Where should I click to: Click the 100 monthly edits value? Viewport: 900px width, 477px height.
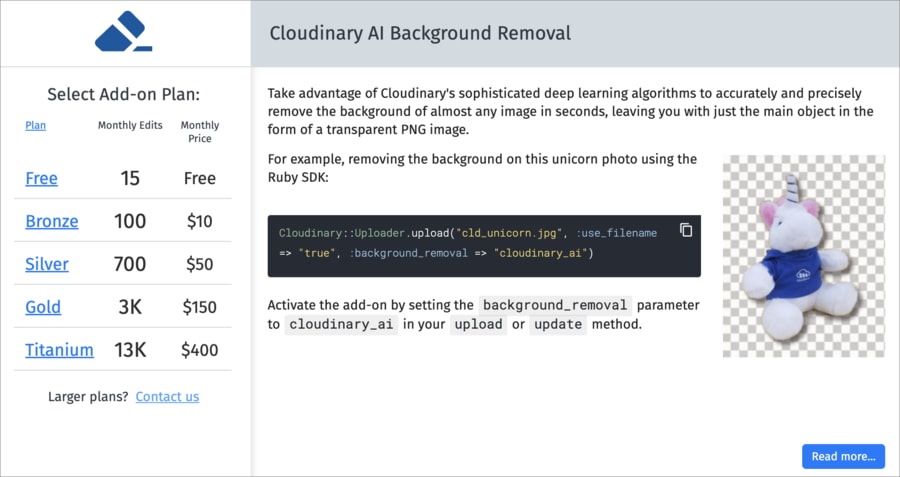[130, 222]
